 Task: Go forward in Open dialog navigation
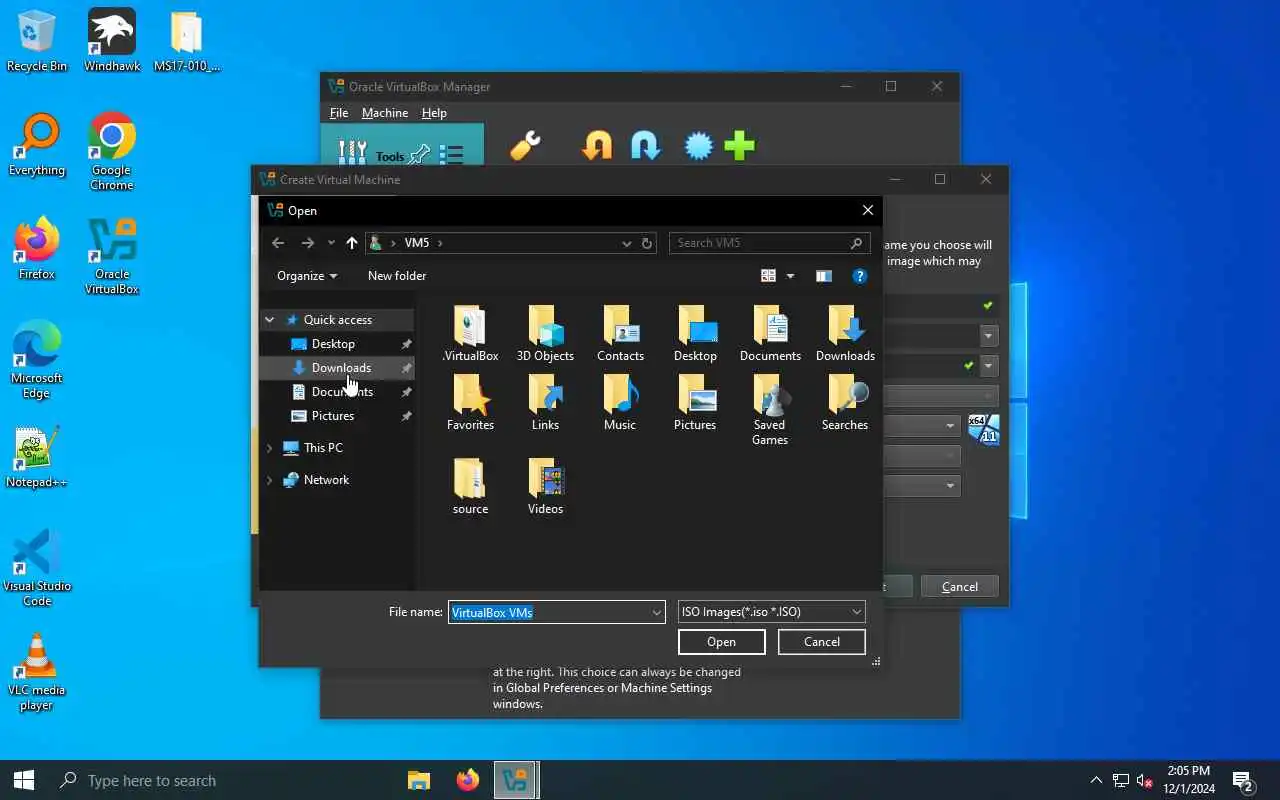point(308,243)
